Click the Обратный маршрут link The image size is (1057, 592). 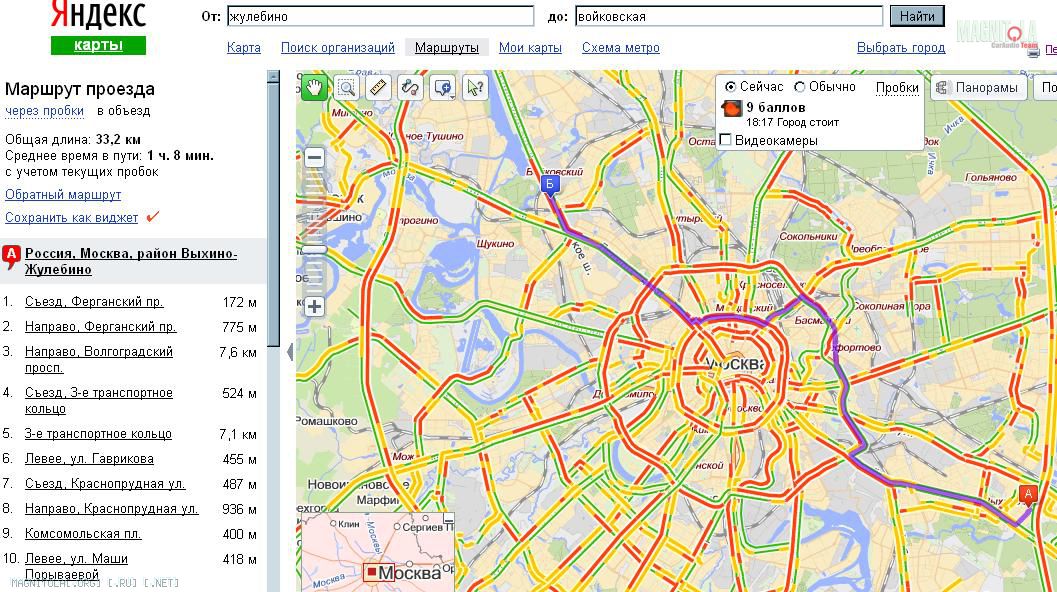[x=63, y=195]
